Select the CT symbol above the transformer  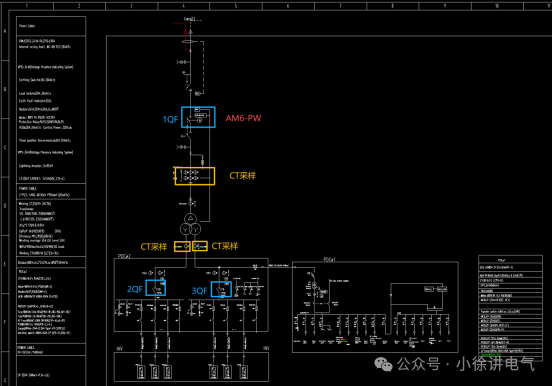point(195,176)
